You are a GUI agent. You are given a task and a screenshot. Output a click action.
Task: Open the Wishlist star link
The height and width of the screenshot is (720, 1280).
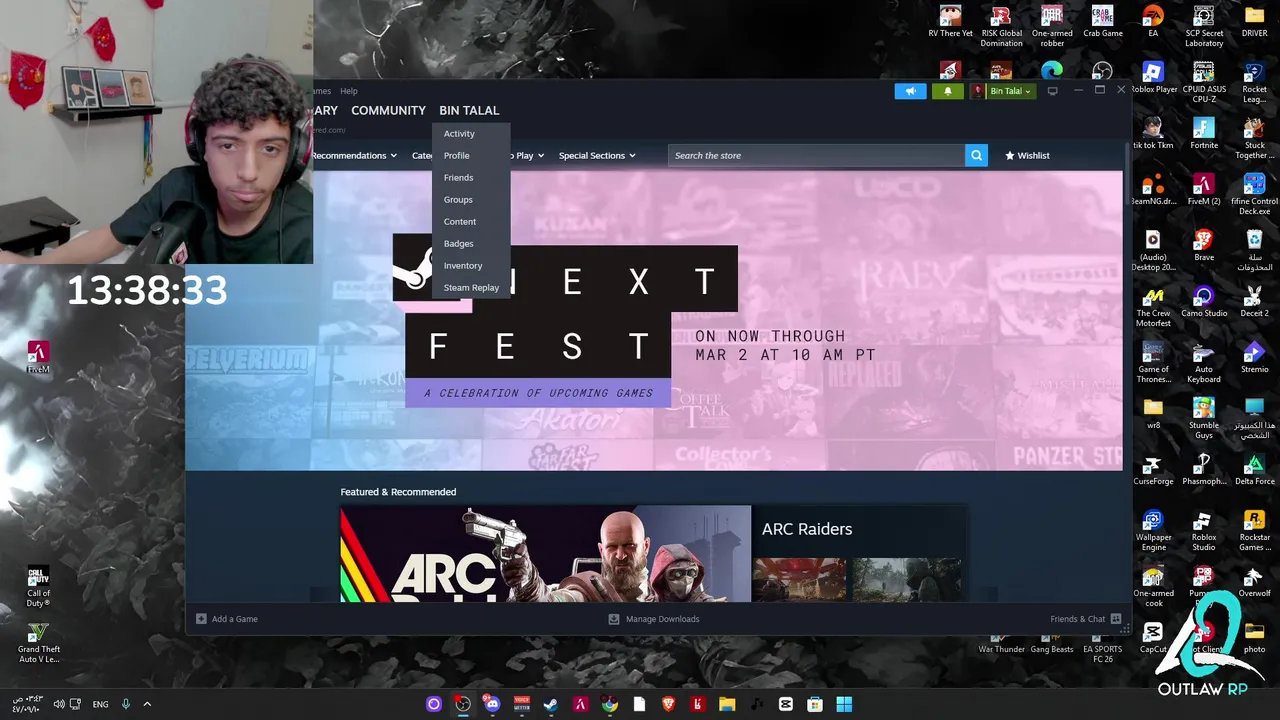1027,155
